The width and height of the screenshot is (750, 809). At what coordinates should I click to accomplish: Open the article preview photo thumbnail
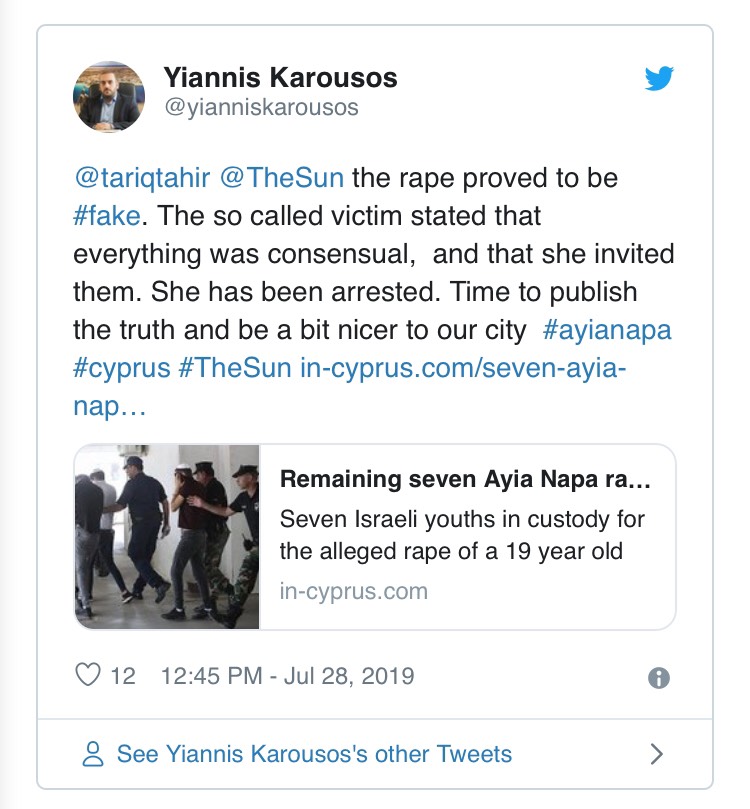click(167, 537)
